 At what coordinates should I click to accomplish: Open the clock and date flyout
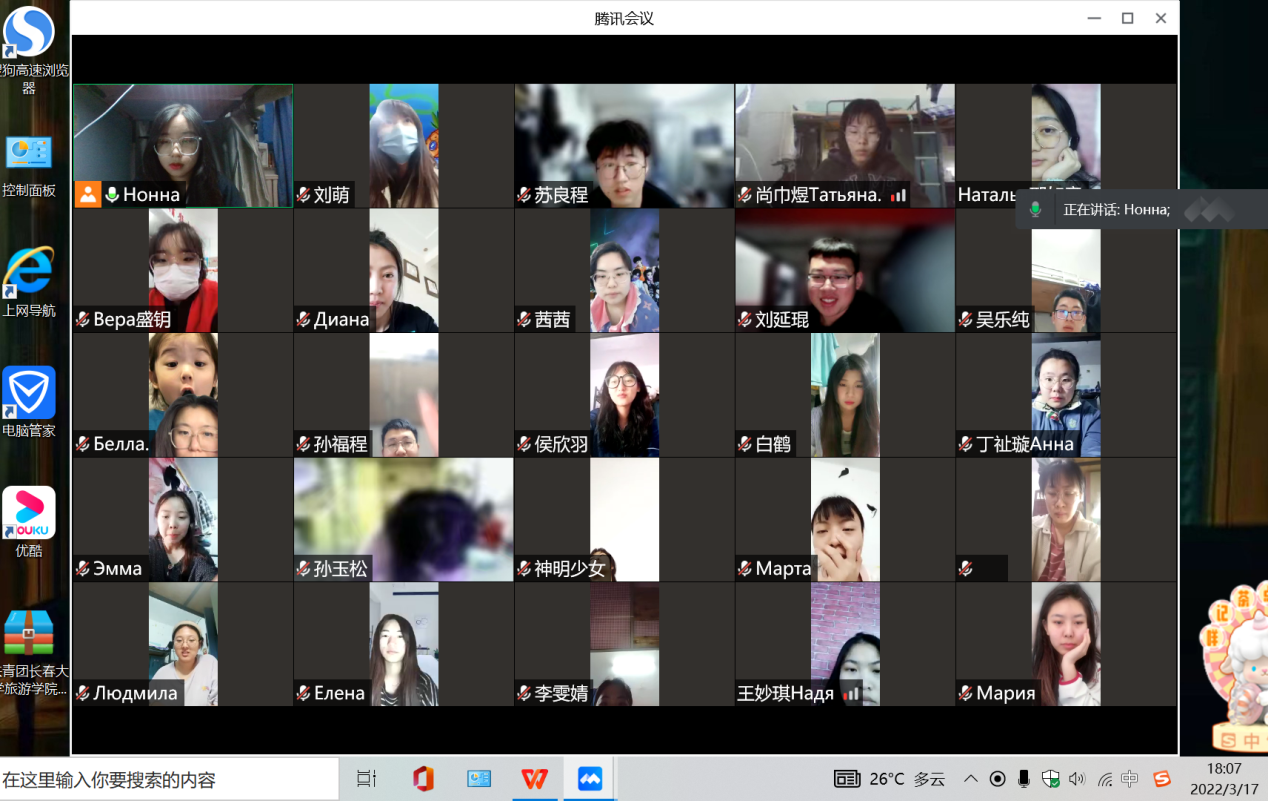(1224, 778)
